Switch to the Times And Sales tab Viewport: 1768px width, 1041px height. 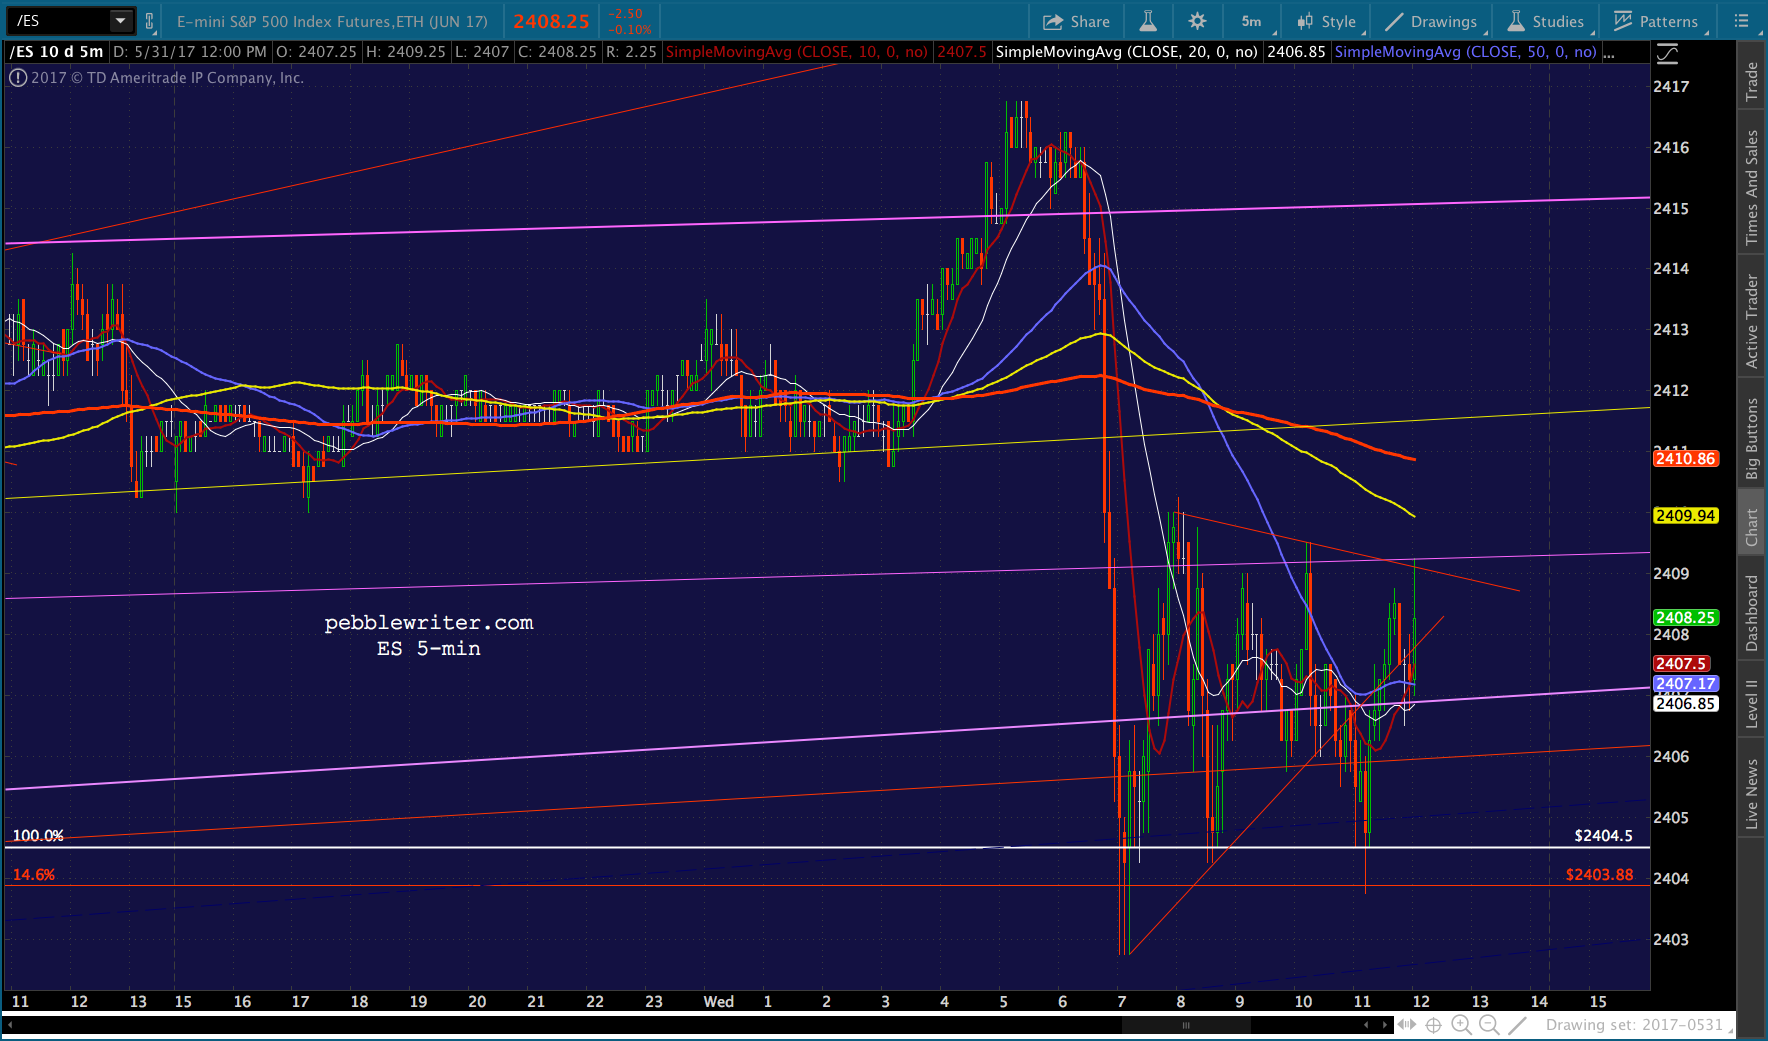click(x=1751, y=187)
